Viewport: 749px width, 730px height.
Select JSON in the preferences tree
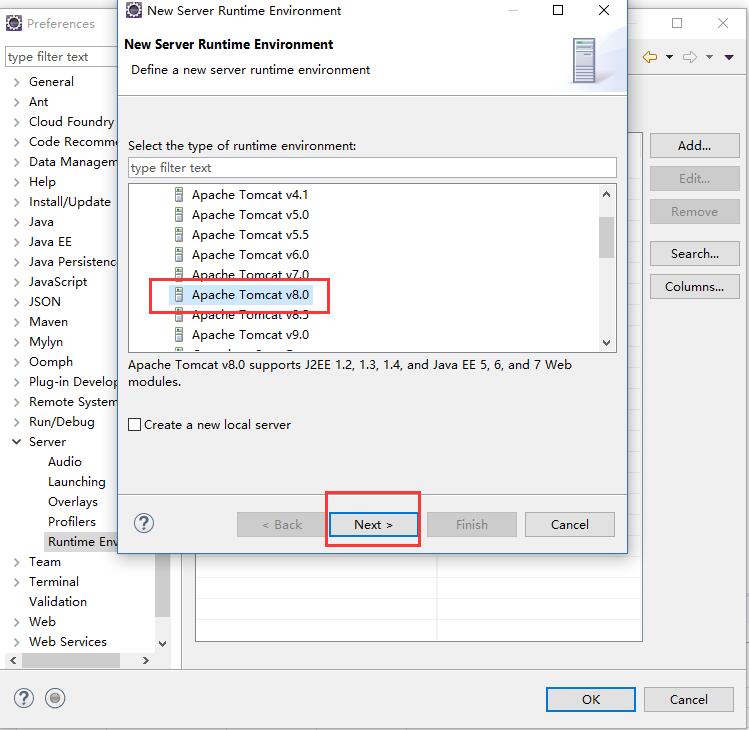[44, 302]
